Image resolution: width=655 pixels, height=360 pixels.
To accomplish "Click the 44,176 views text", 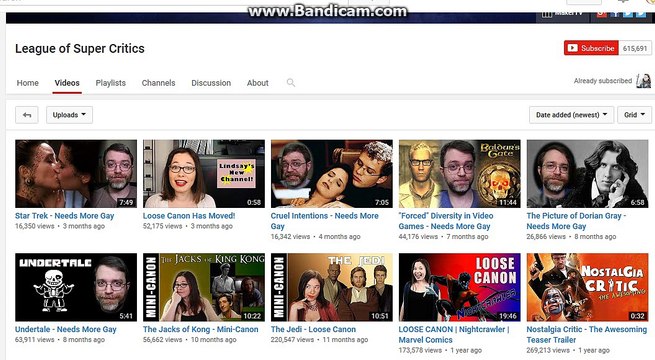I will [418, 236].
